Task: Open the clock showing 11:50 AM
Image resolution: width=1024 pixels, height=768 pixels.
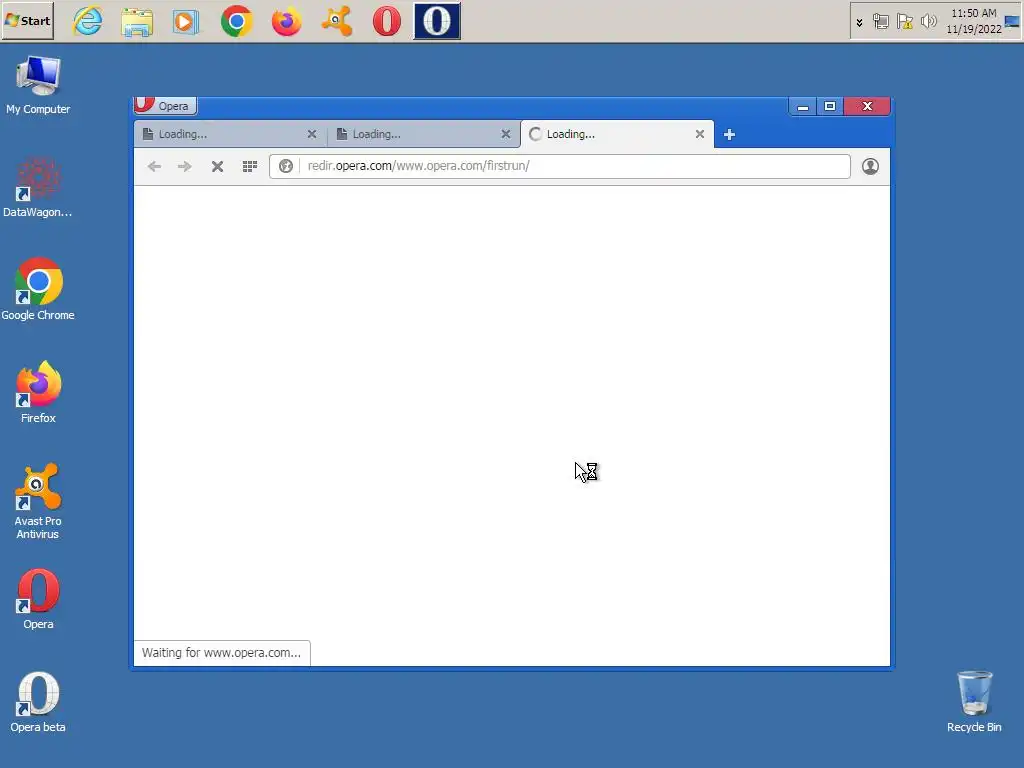Action: coord(974,21)
